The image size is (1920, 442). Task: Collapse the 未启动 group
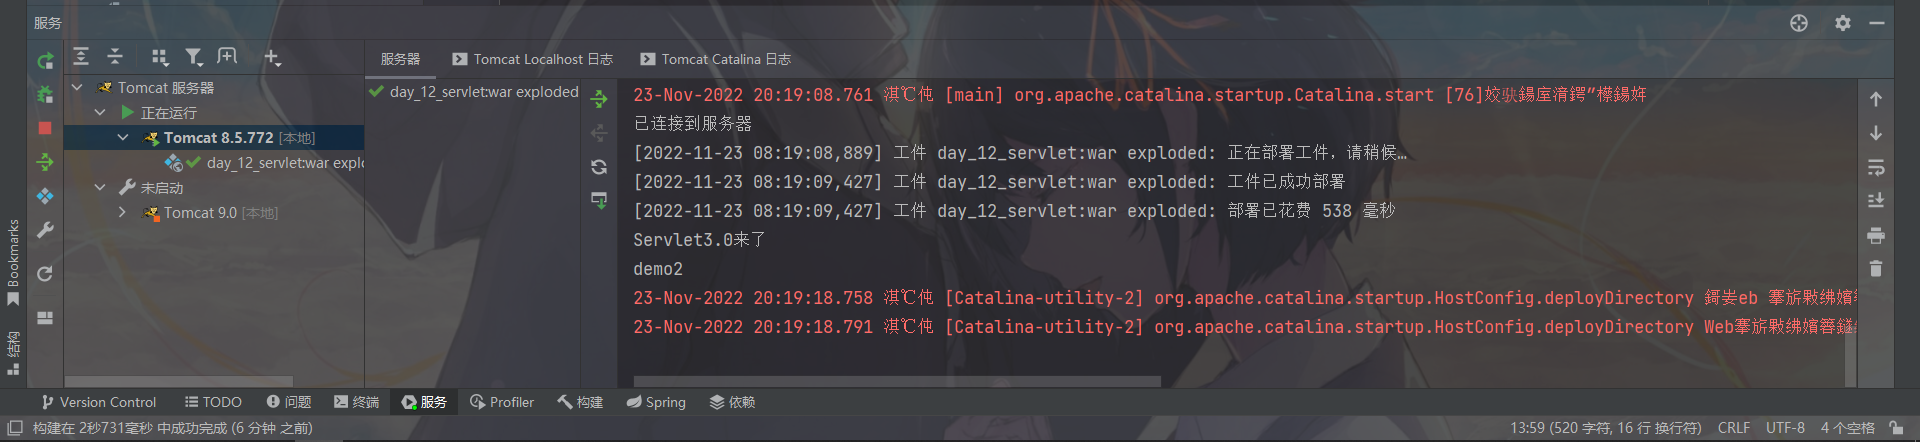pyautogui.click(x=100, y=188)
